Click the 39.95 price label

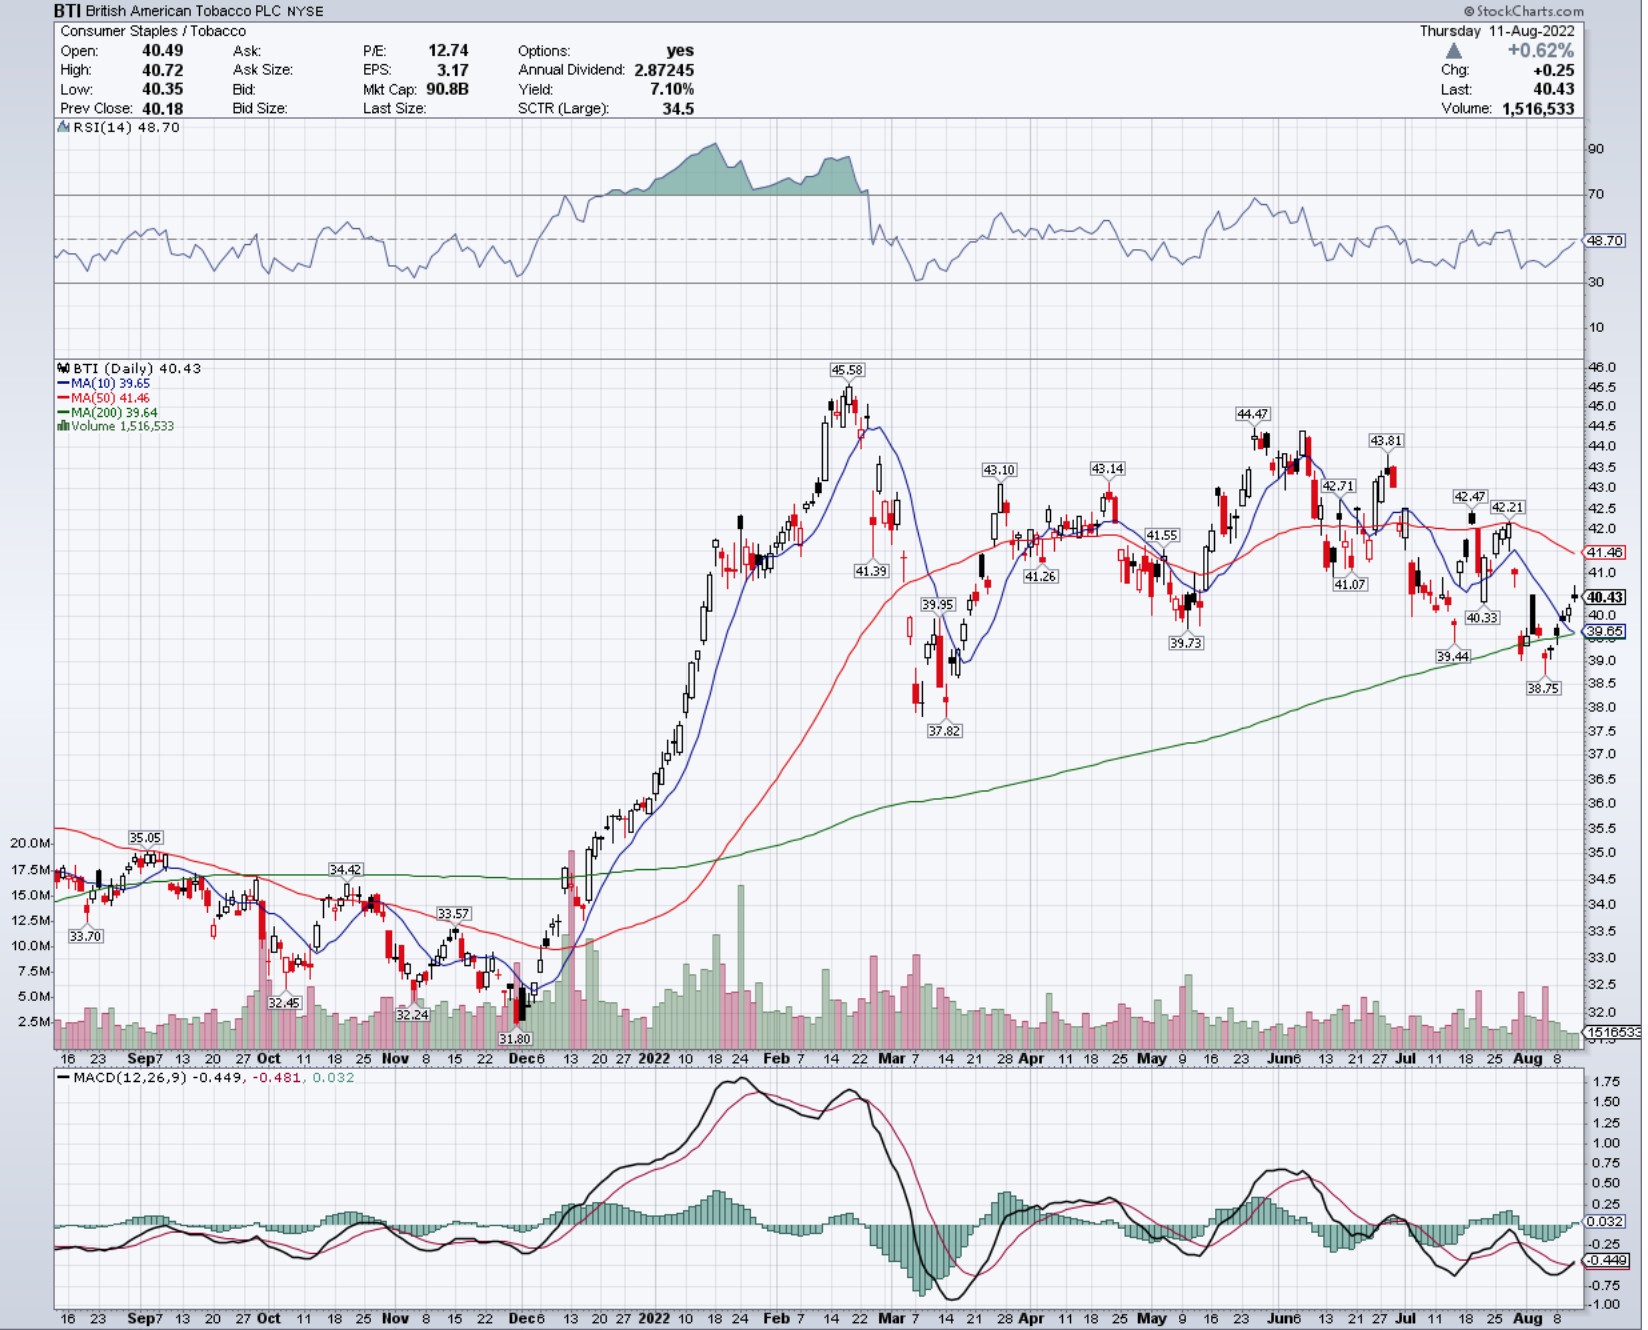(x=938, y=605)
